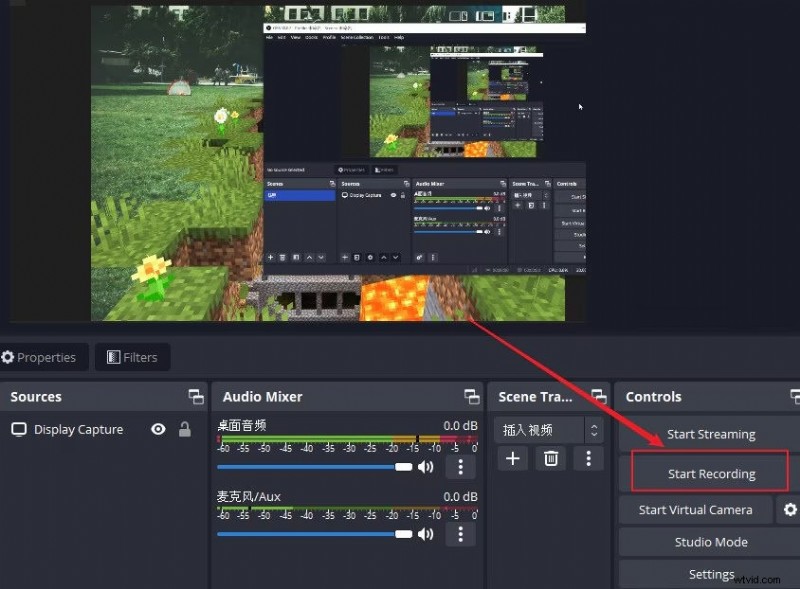Image resolution: width=800 pixels, height=589 pixels.
Task: Open advanced options for 麦克风/Aux channel
Action: (x=461, y=534)
